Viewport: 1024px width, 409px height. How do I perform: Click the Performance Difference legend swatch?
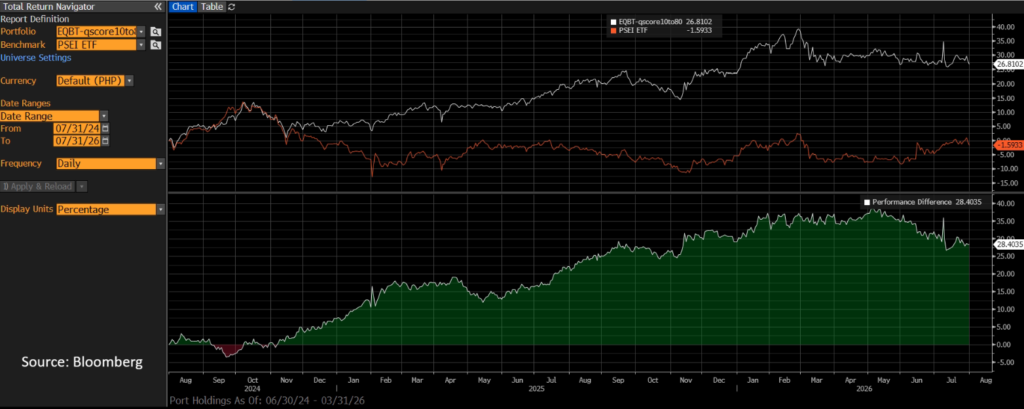point(867,203)
